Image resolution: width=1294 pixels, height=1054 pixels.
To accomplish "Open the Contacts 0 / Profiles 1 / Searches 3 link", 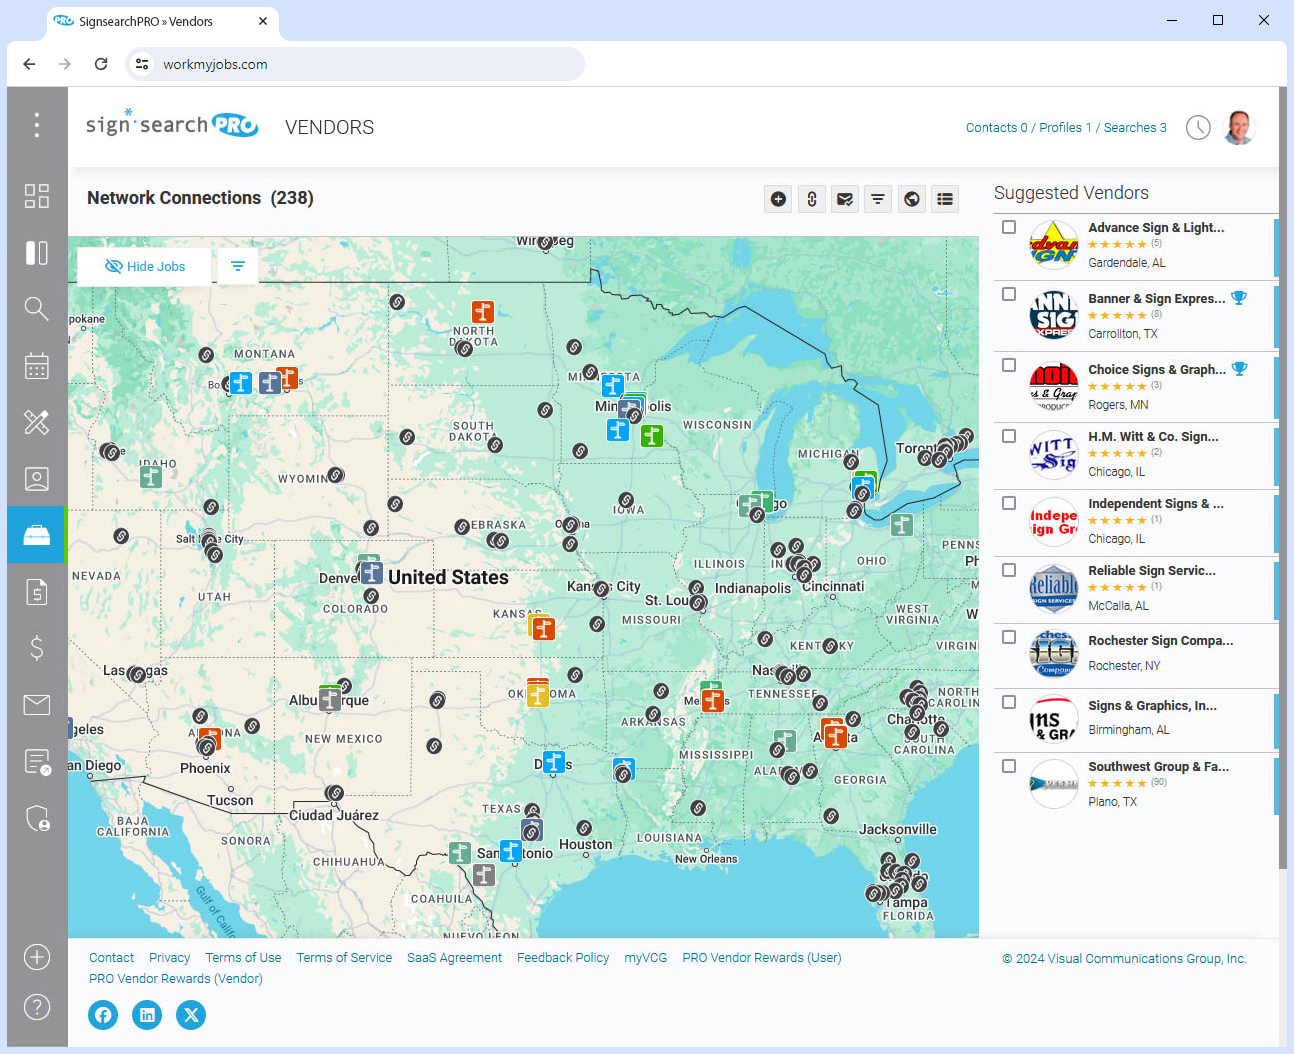I will [x=1066, y=127].
